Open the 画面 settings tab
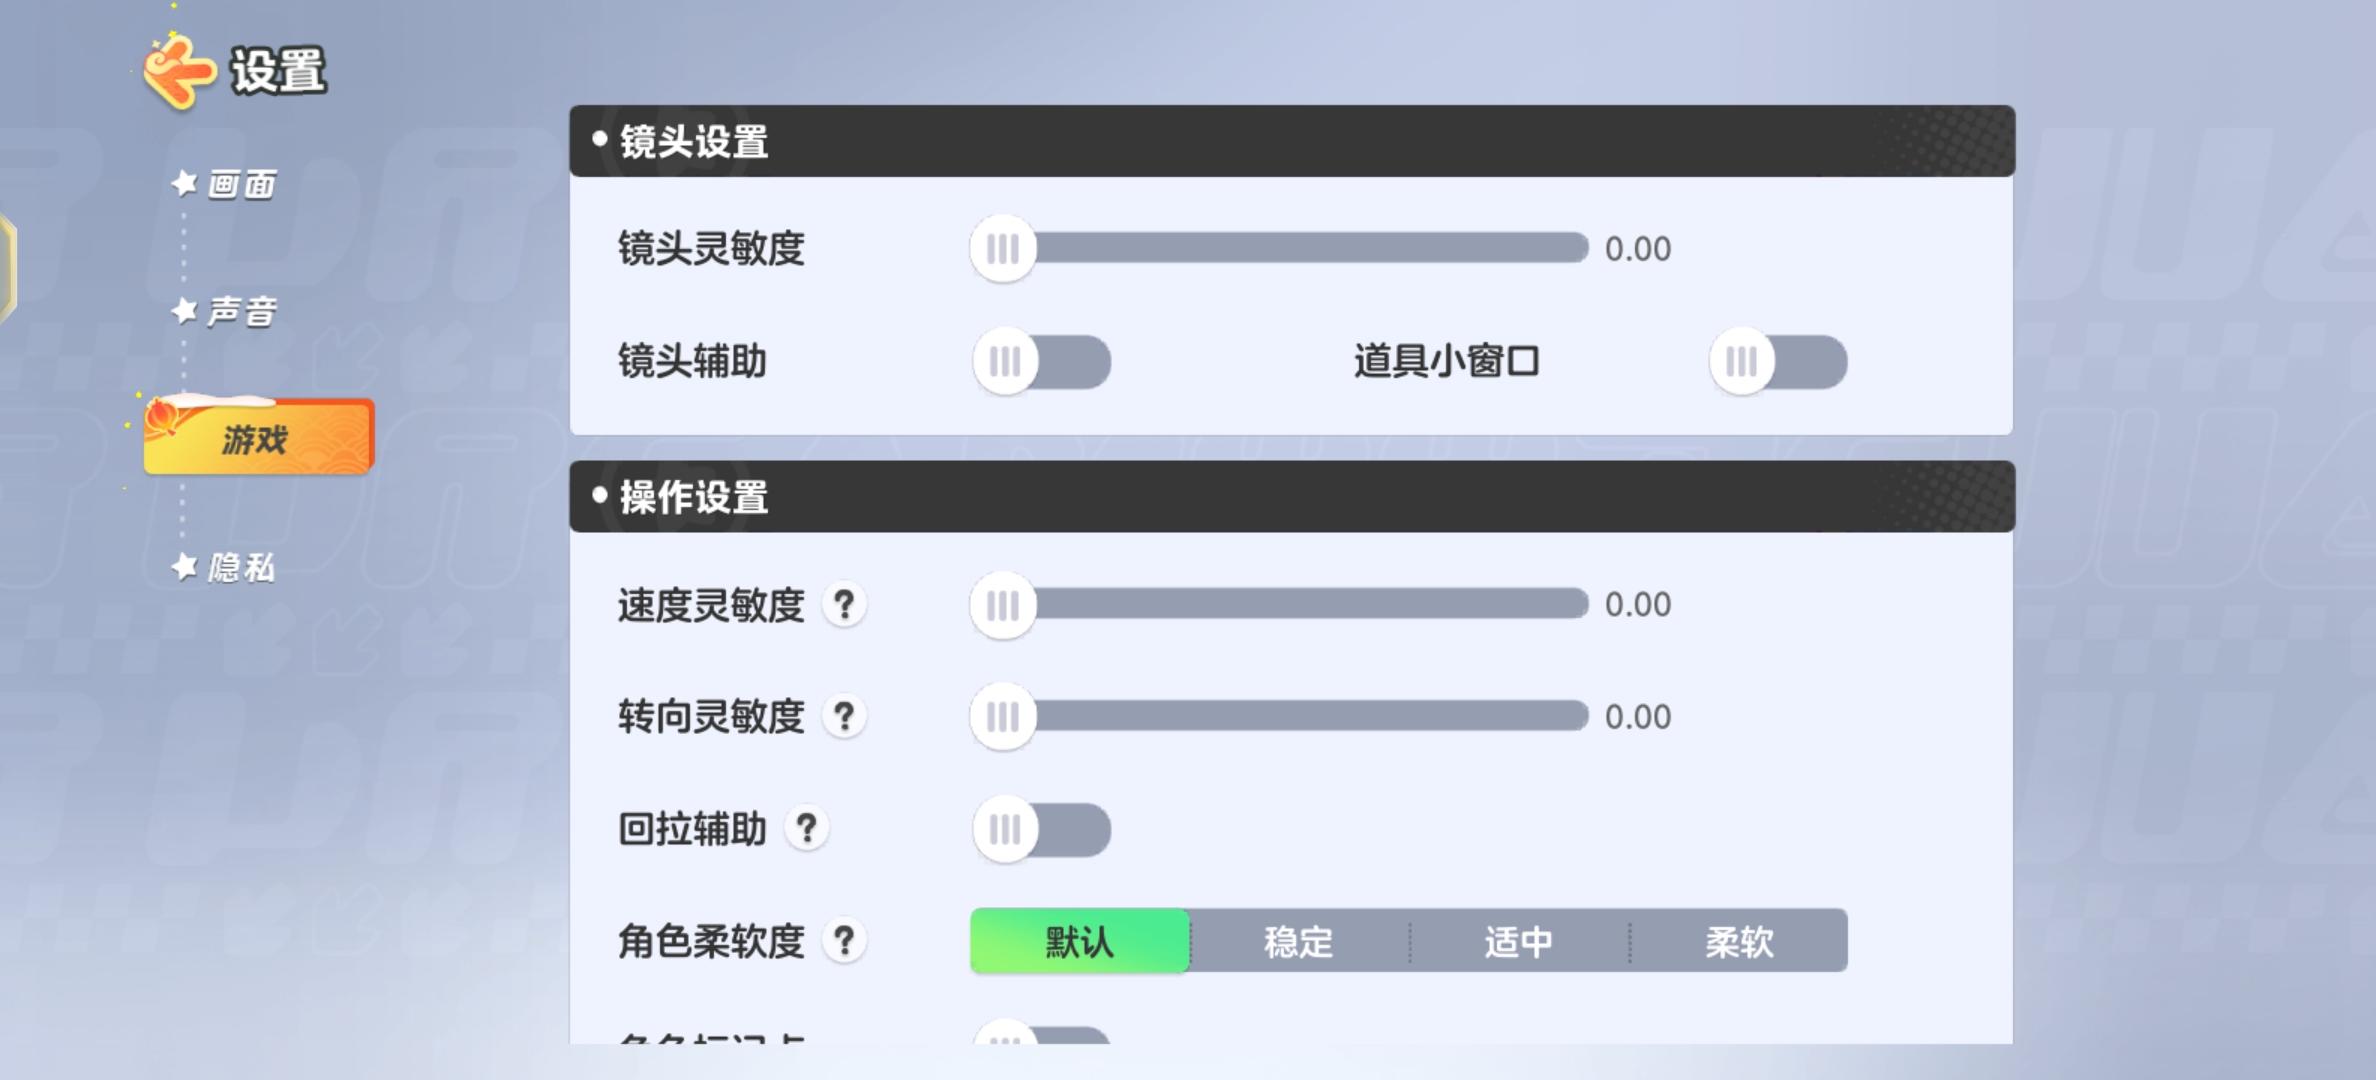Image resolution: width=2376 pixels, height=1080 pixels. [241, 184]
